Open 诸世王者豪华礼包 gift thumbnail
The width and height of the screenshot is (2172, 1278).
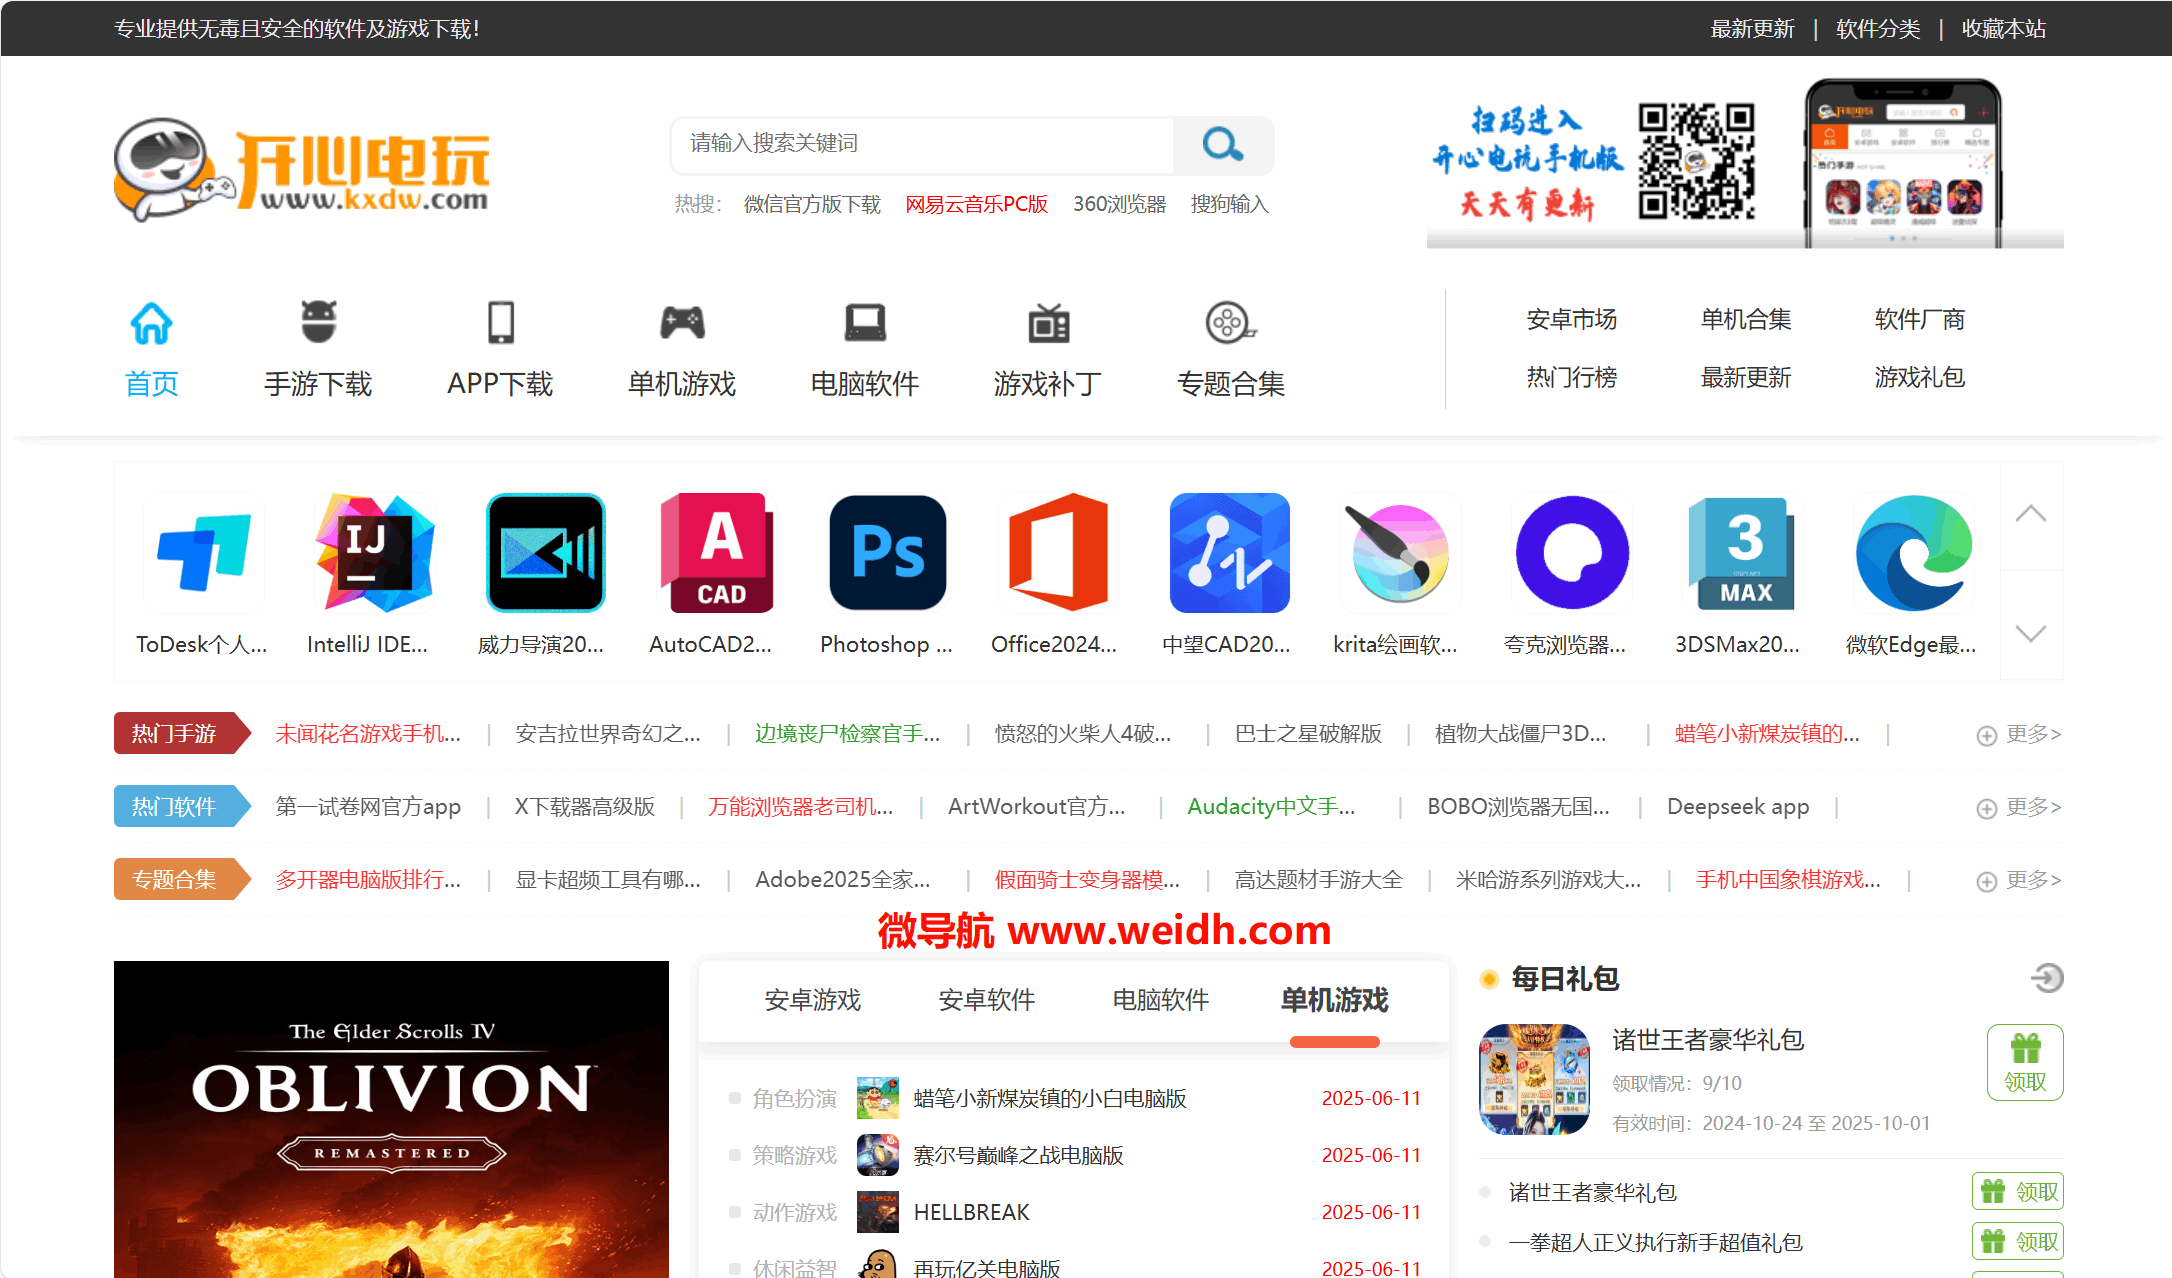coord(1534,1079)
